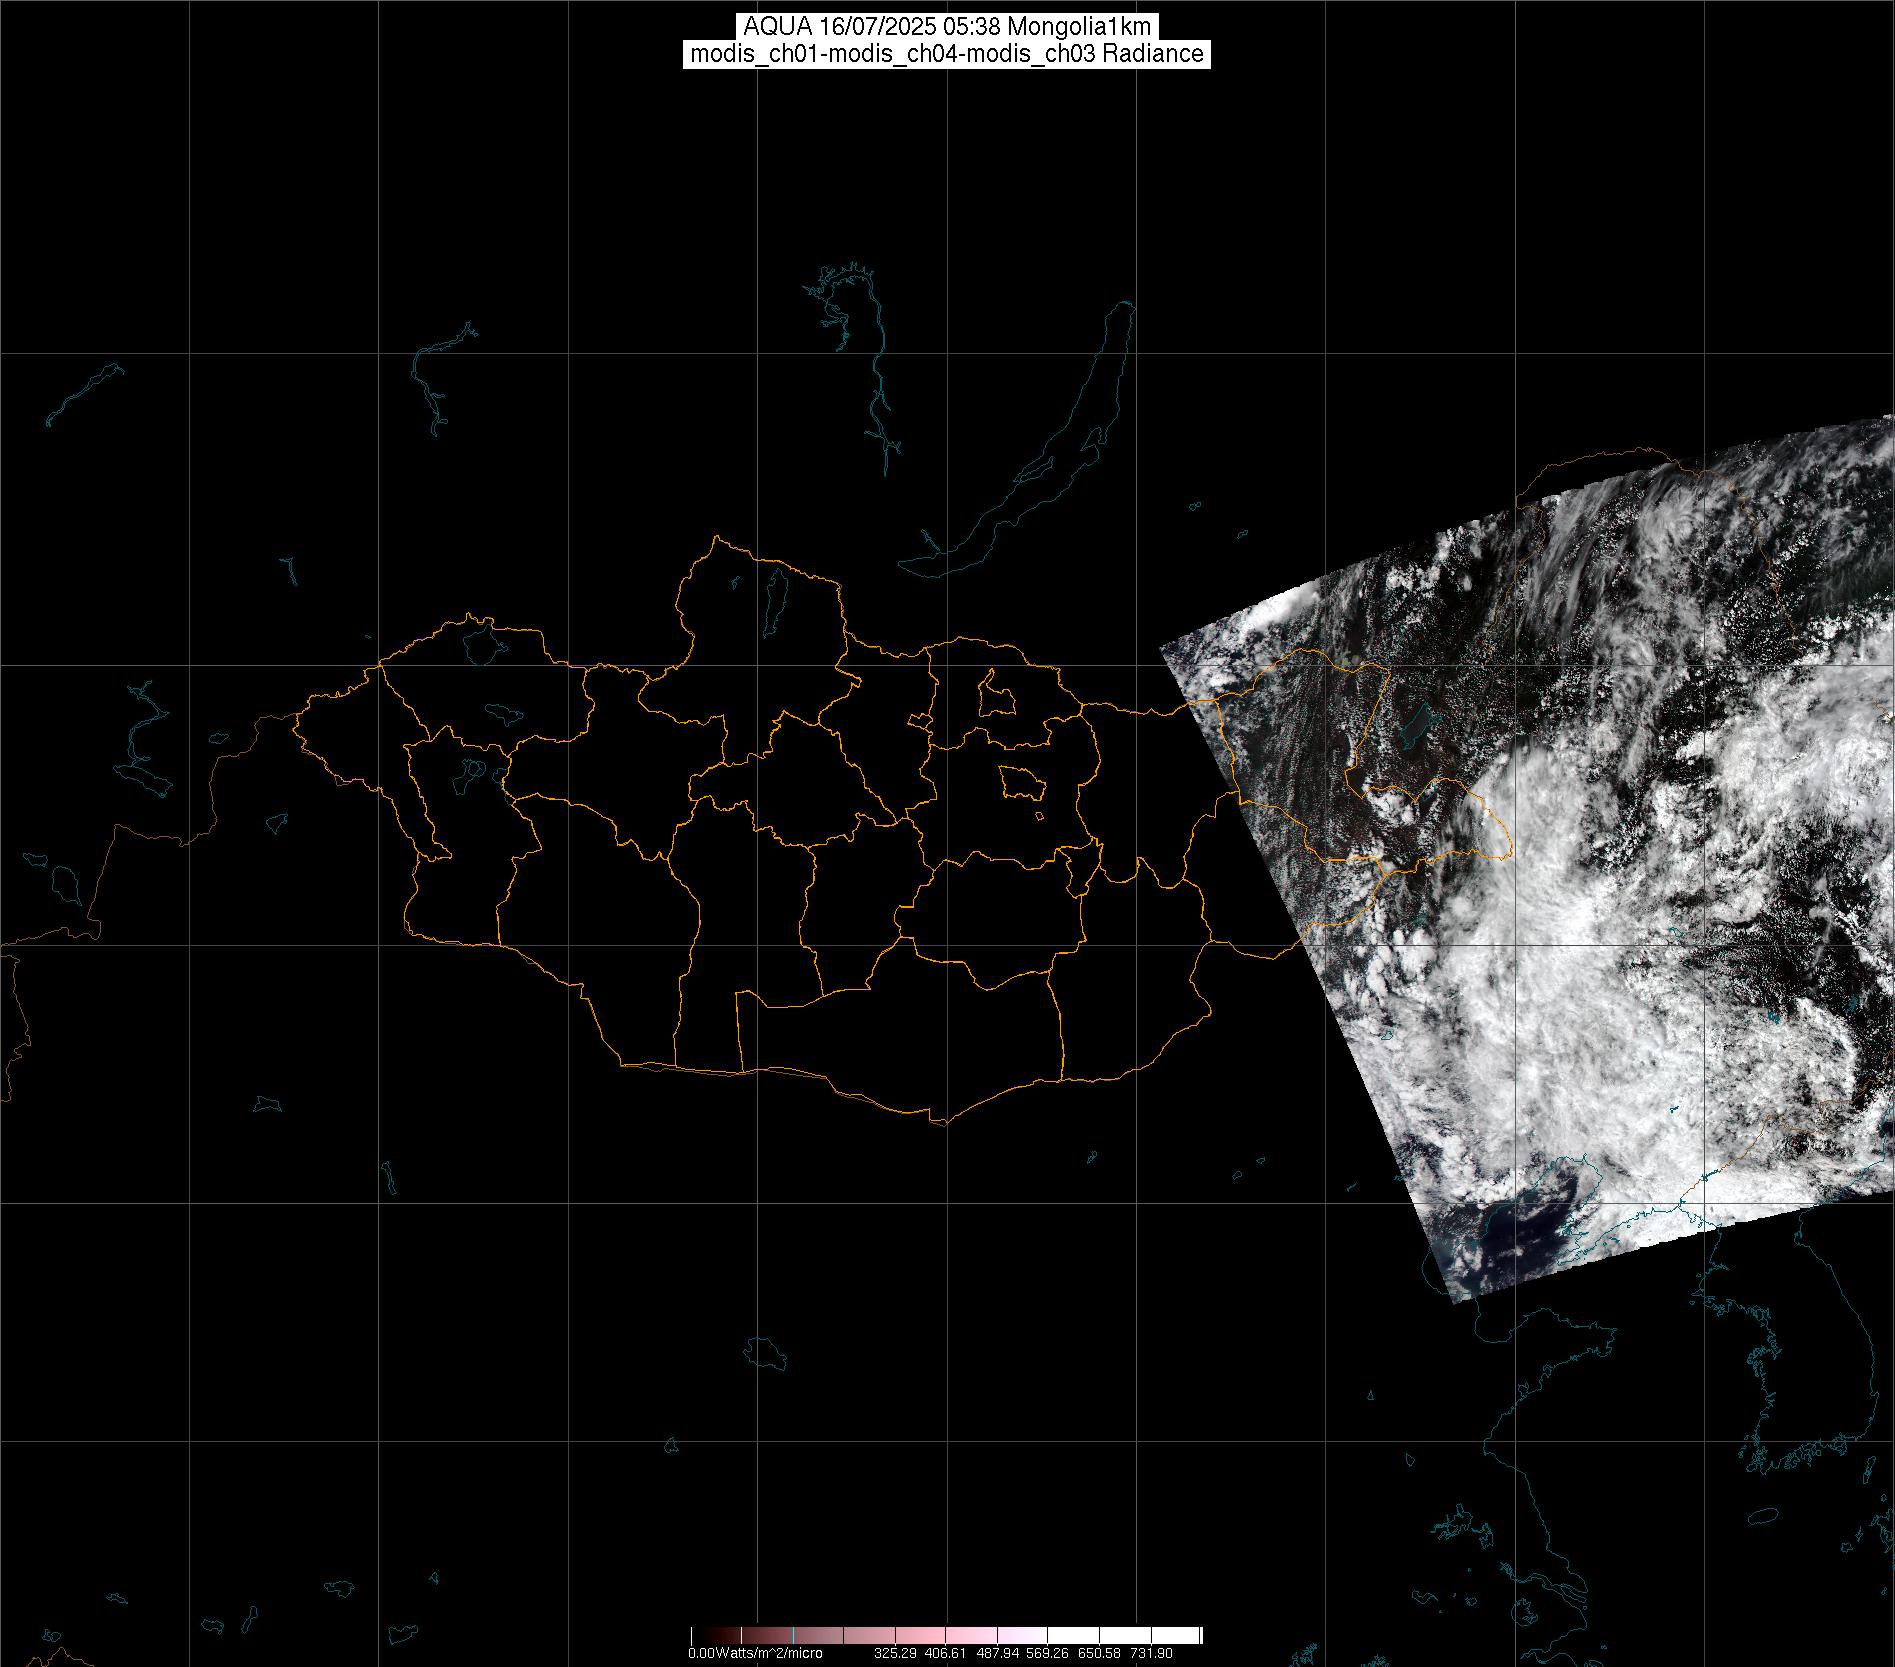Select the Ulaanbaatar enclave boundary
The height and width of the screenshot is (1667, 1895).
(x=1021, y=783)
